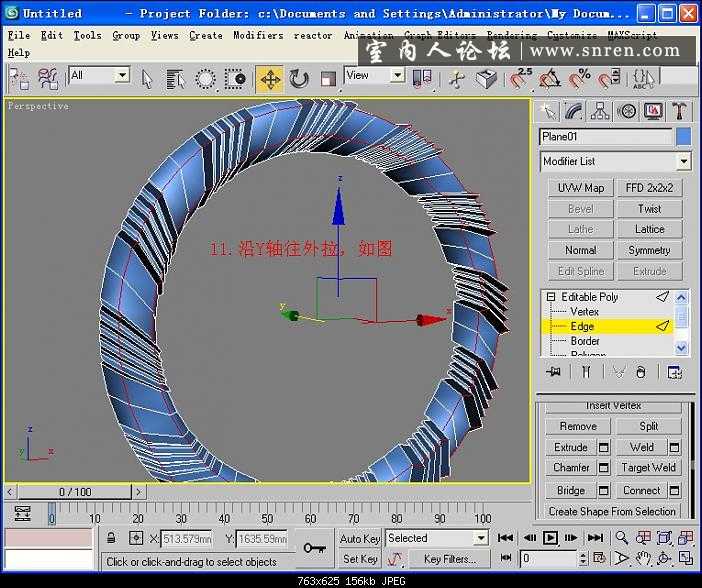702x588 pixels.
Task: Open the Modifiers menu
Action: [x=258, y=35]
